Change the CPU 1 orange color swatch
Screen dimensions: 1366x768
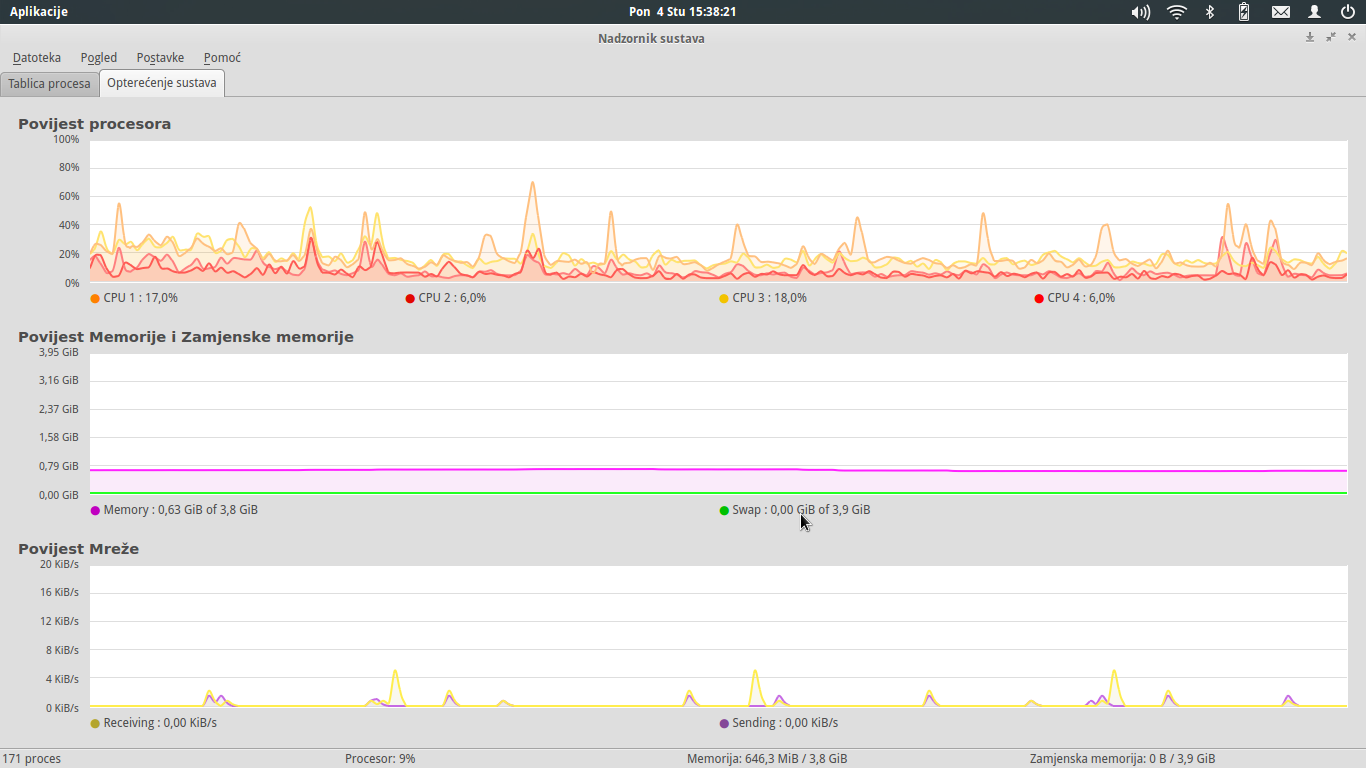[95, 298]
